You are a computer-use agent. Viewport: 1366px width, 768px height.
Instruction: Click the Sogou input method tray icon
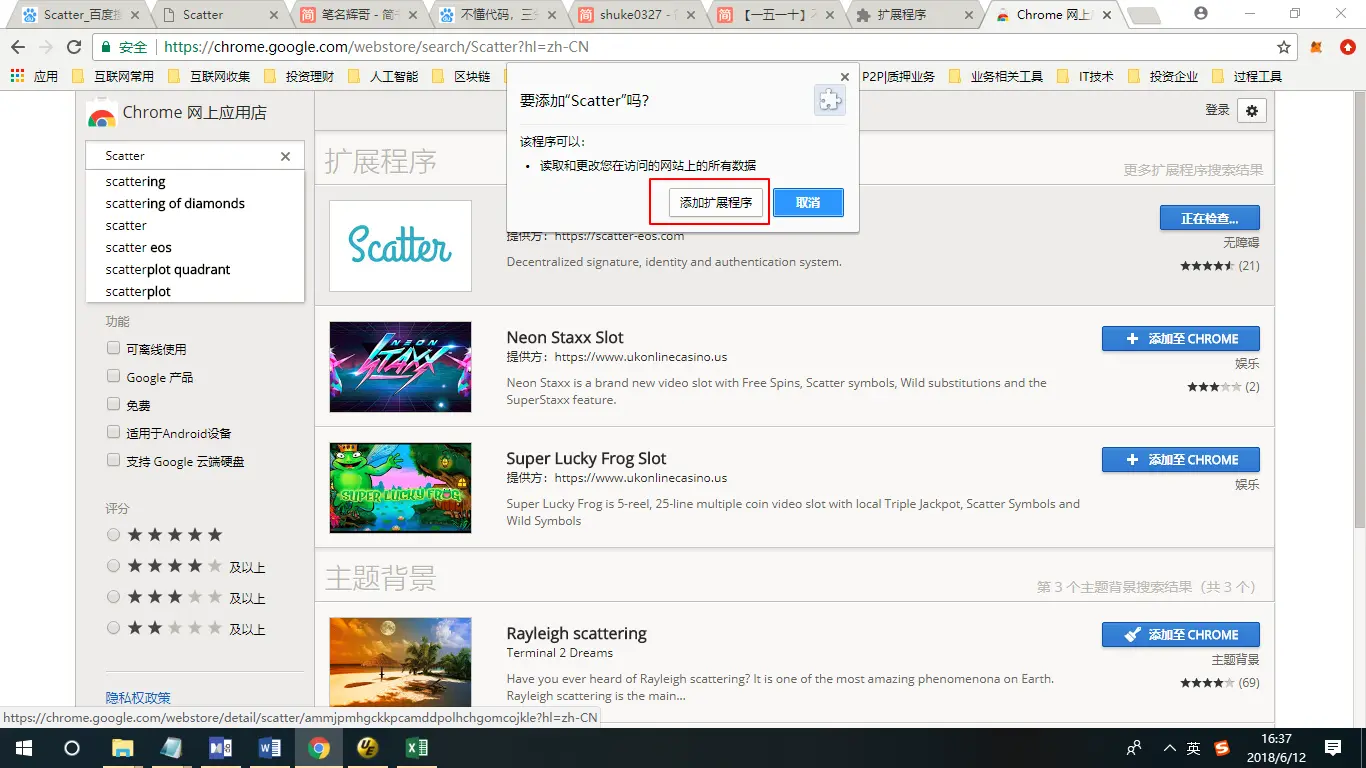[1222, 747]
